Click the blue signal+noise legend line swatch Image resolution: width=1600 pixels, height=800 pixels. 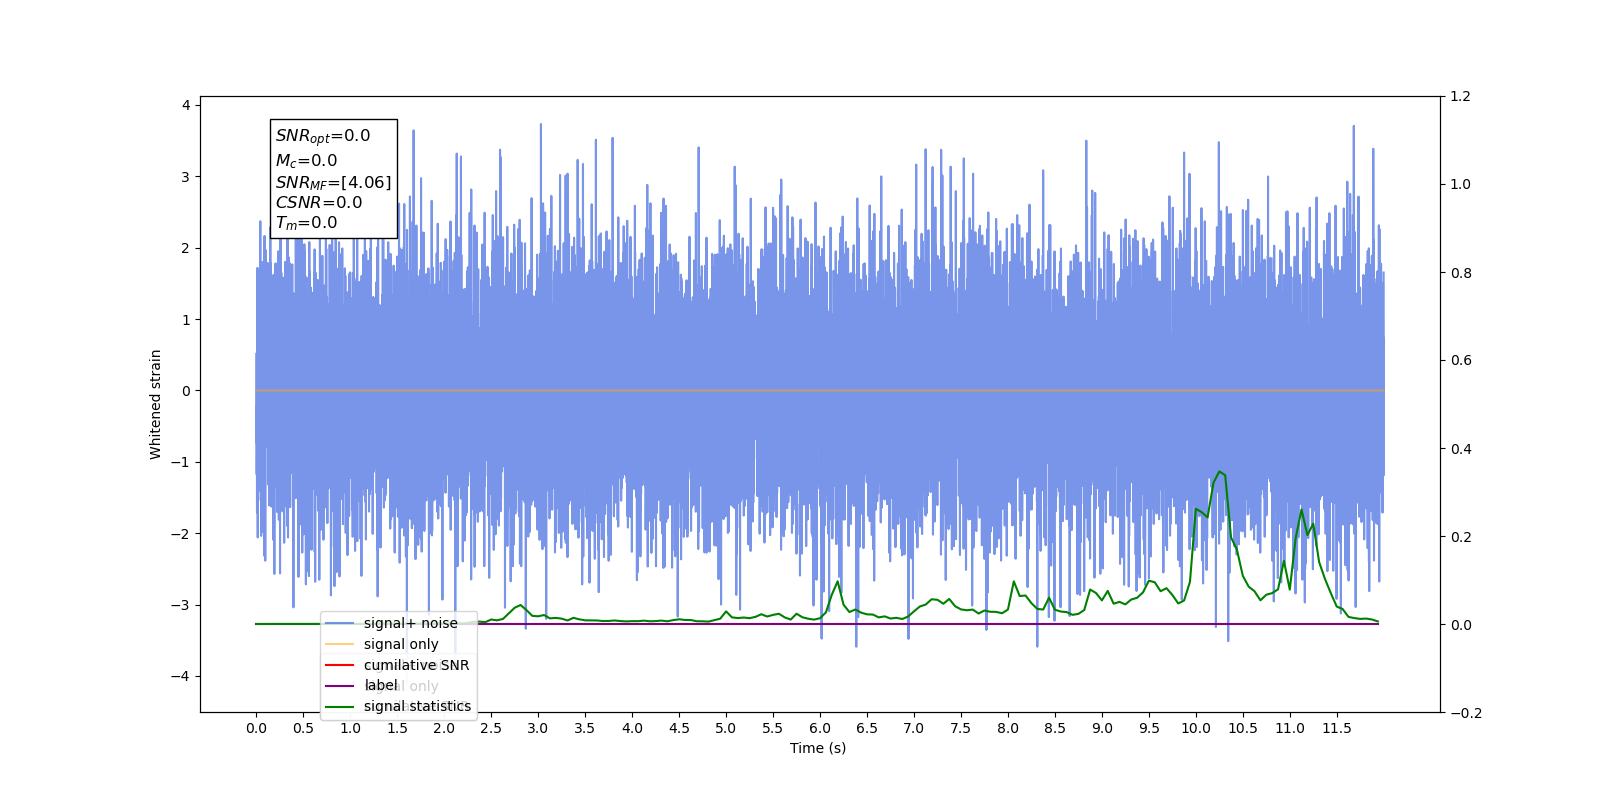pyautogui.click(x=340, y=623)
